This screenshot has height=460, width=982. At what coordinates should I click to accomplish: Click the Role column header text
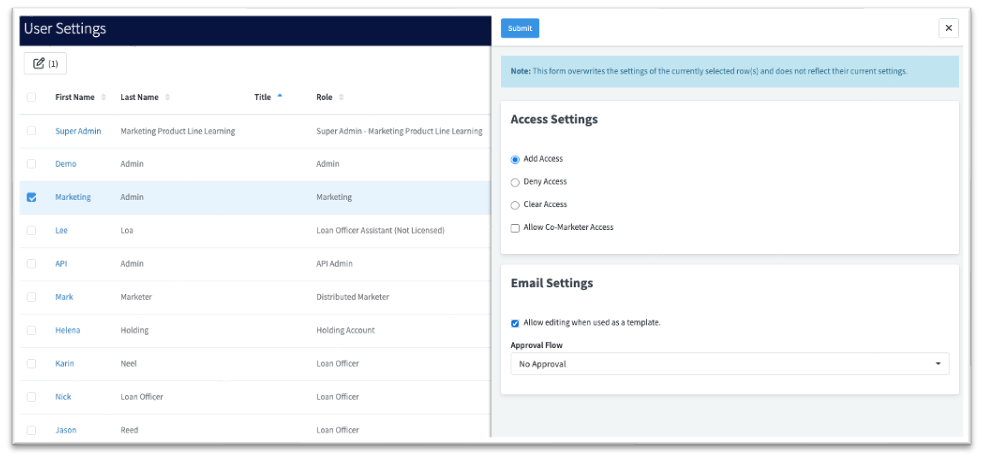point(324,97)
